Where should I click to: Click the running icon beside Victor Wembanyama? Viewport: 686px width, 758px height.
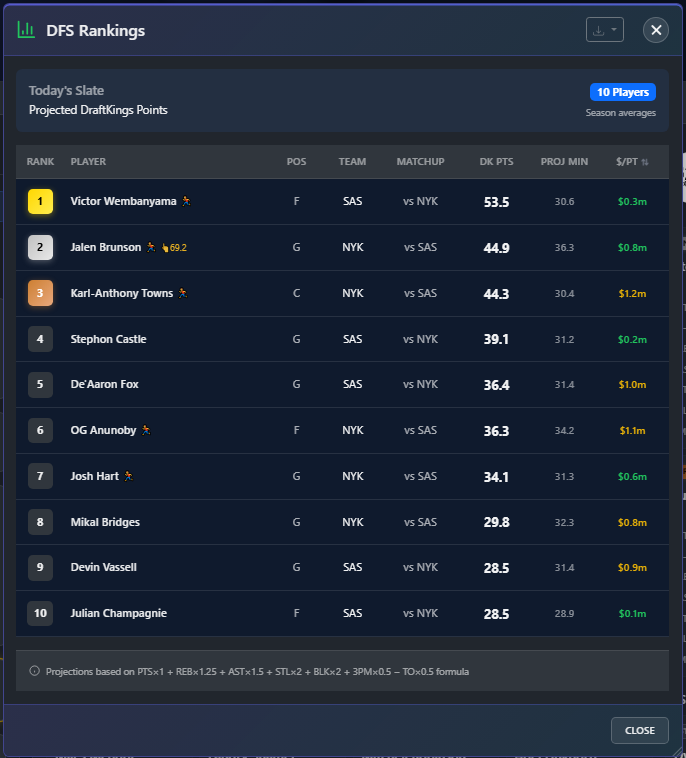click(x=186, y=201)
